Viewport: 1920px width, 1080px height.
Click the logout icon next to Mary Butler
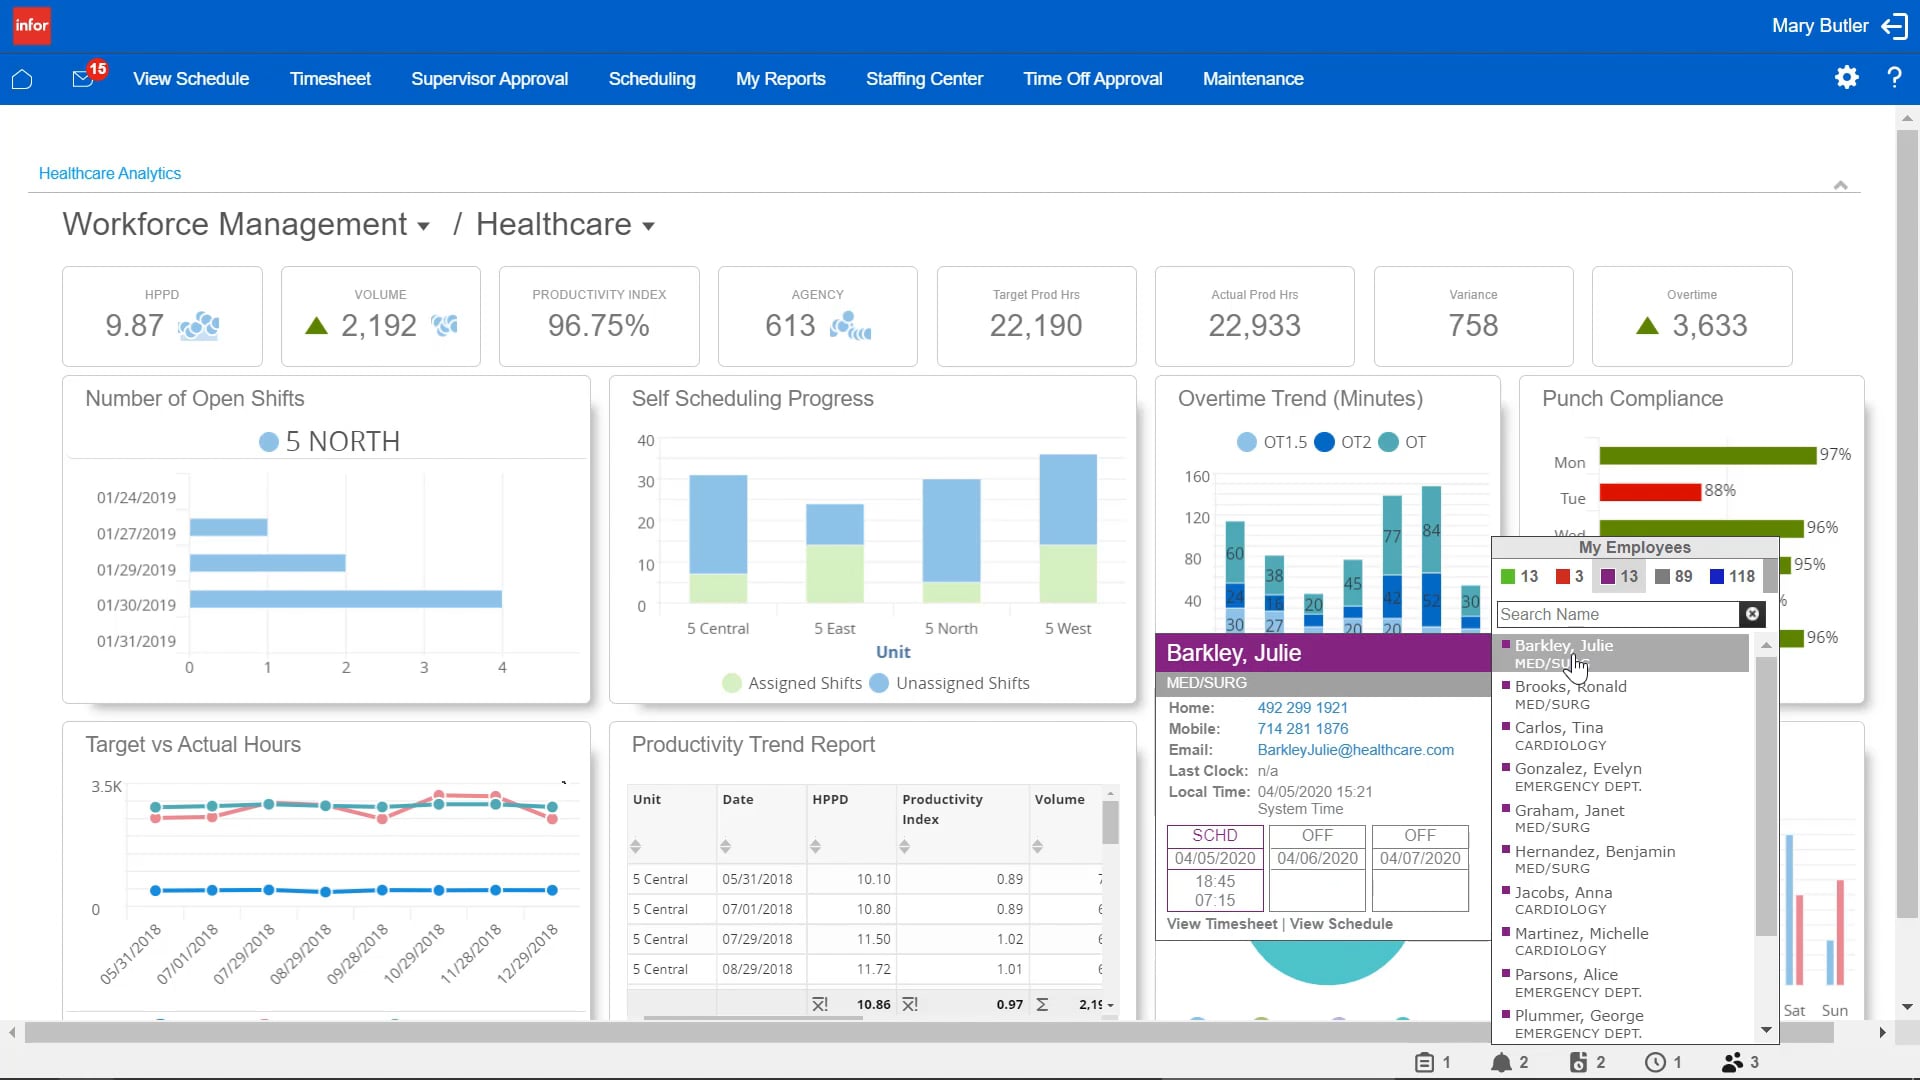click(1894, 26)
